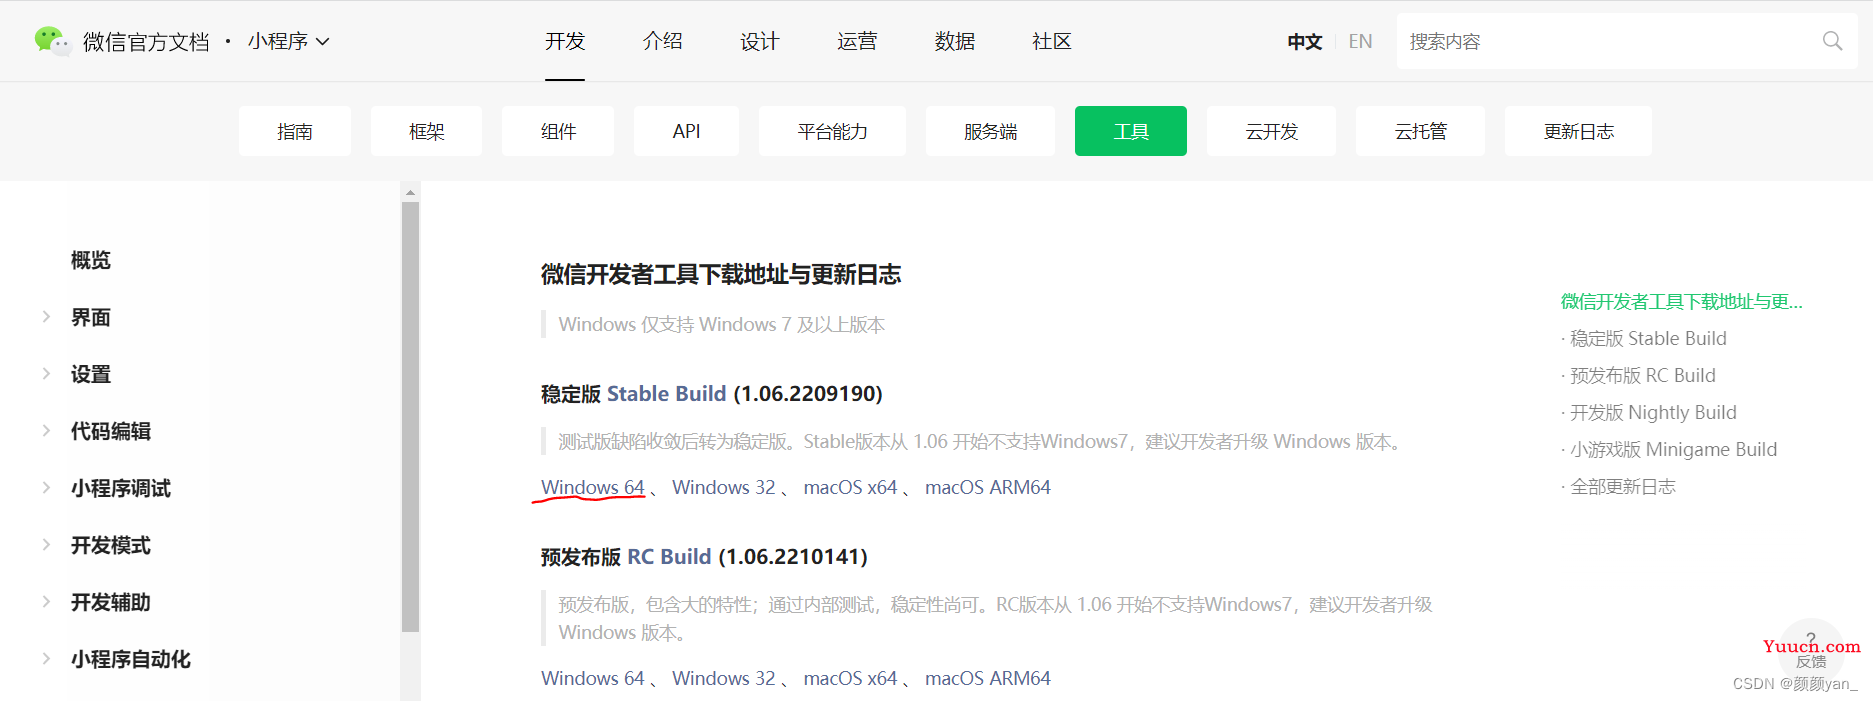This screenshot has height=701, width=1873.
Task: Open the 代码编辑 sidebar item
Action: (x=111, y=431)
